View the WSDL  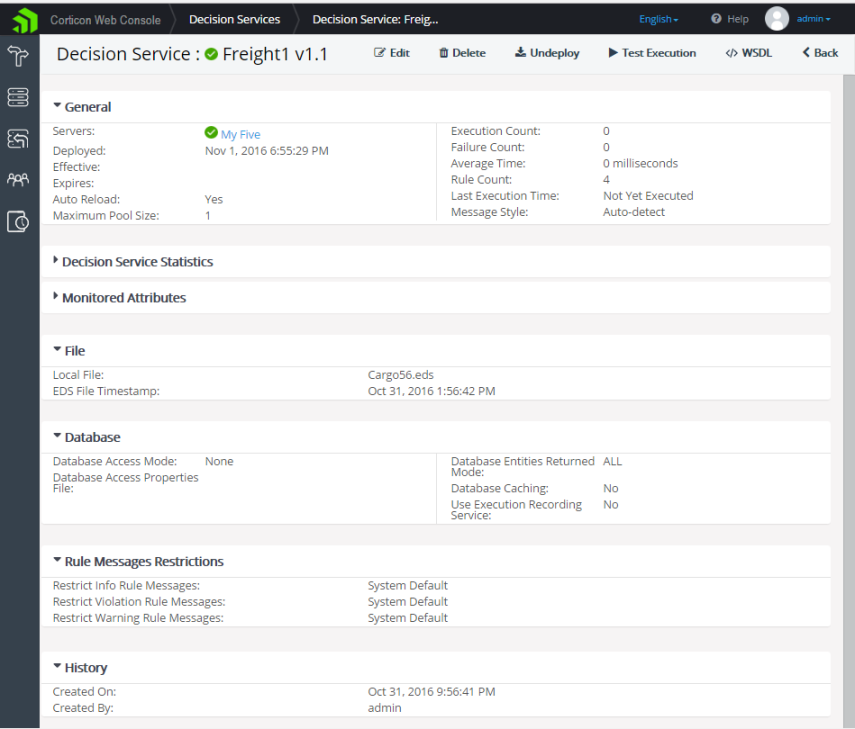pos(748,53)
